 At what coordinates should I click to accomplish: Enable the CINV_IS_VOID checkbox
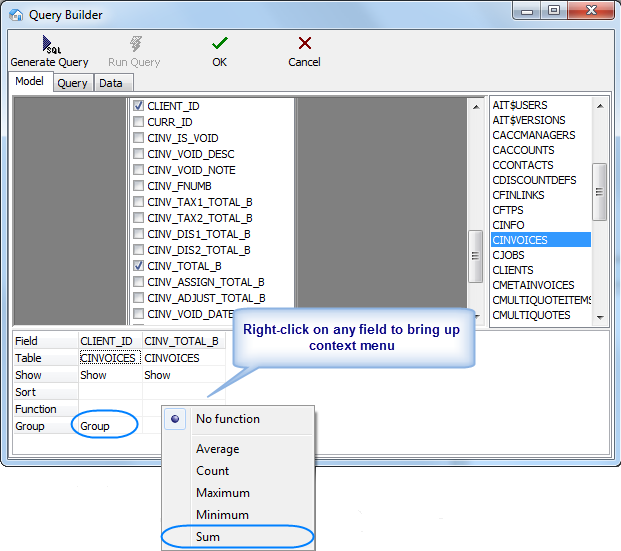[138, 137]
